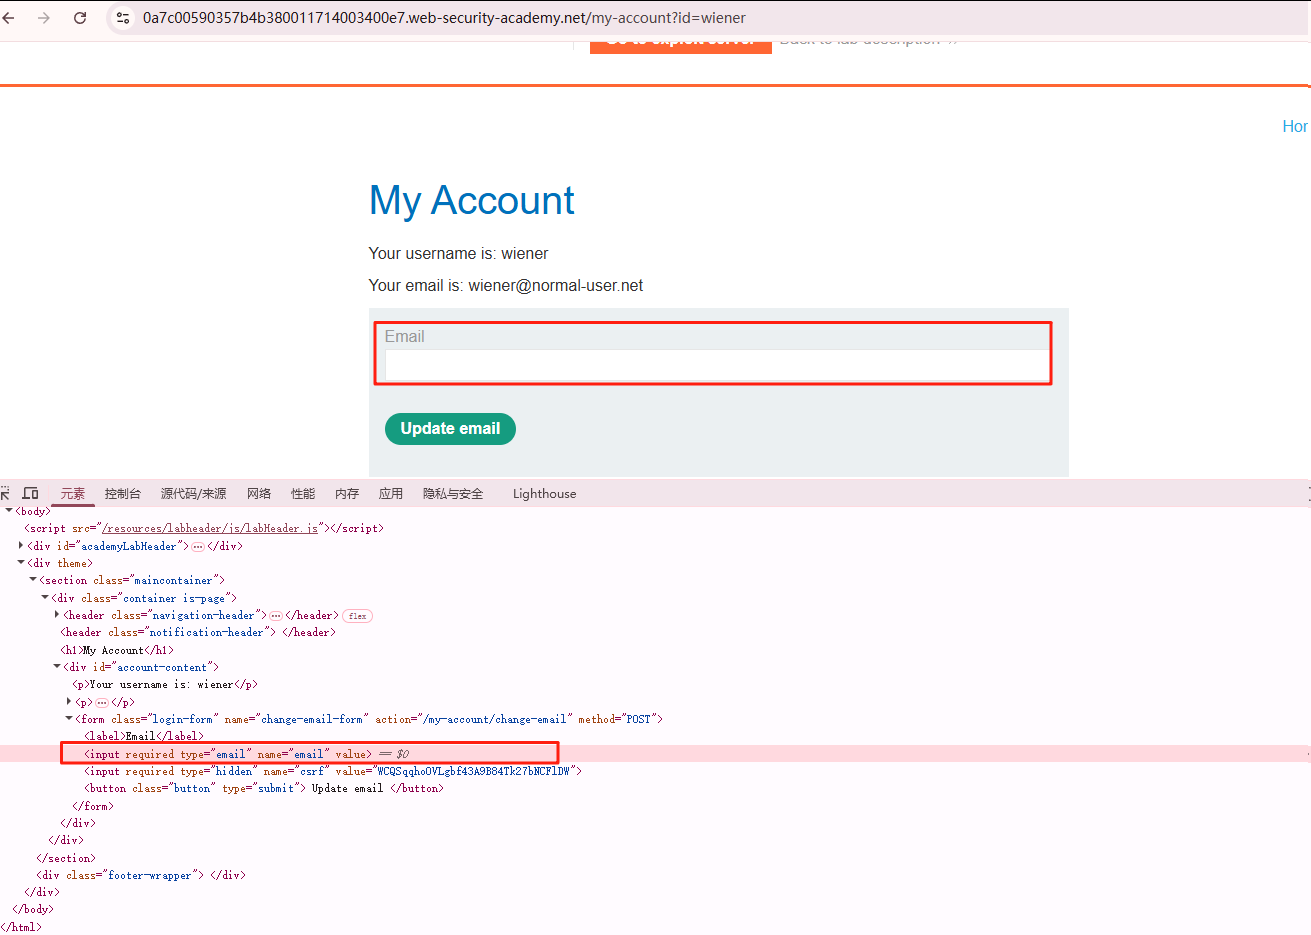This screenshot has height=935, width=1311.
Task: Click the Update email button
Action: click(x=450, y=429)
